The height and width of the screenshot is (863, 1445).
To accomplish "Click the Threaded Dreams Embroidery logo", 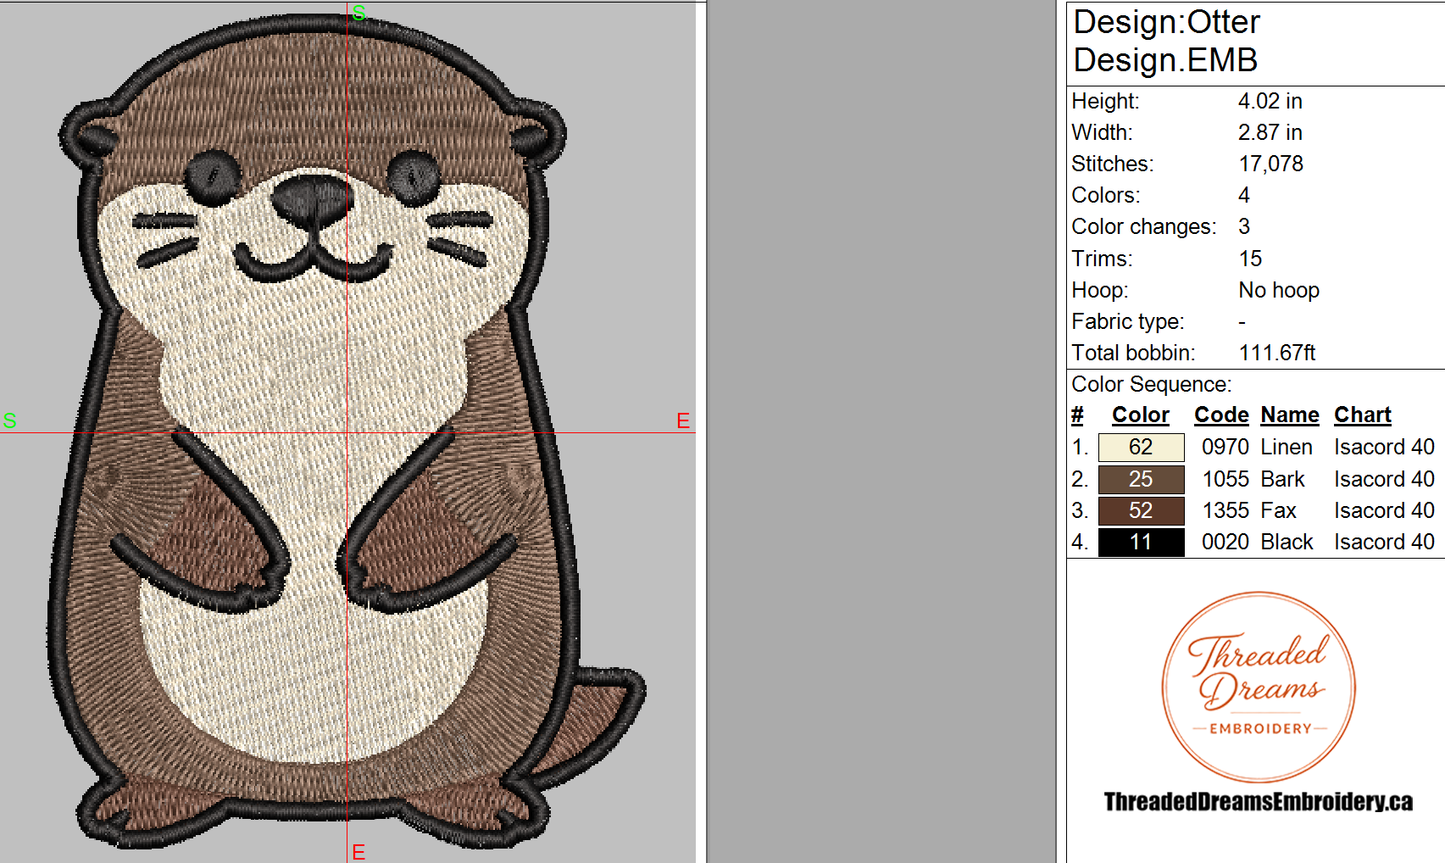I will pyautogui.click(x=1259, y=687).
